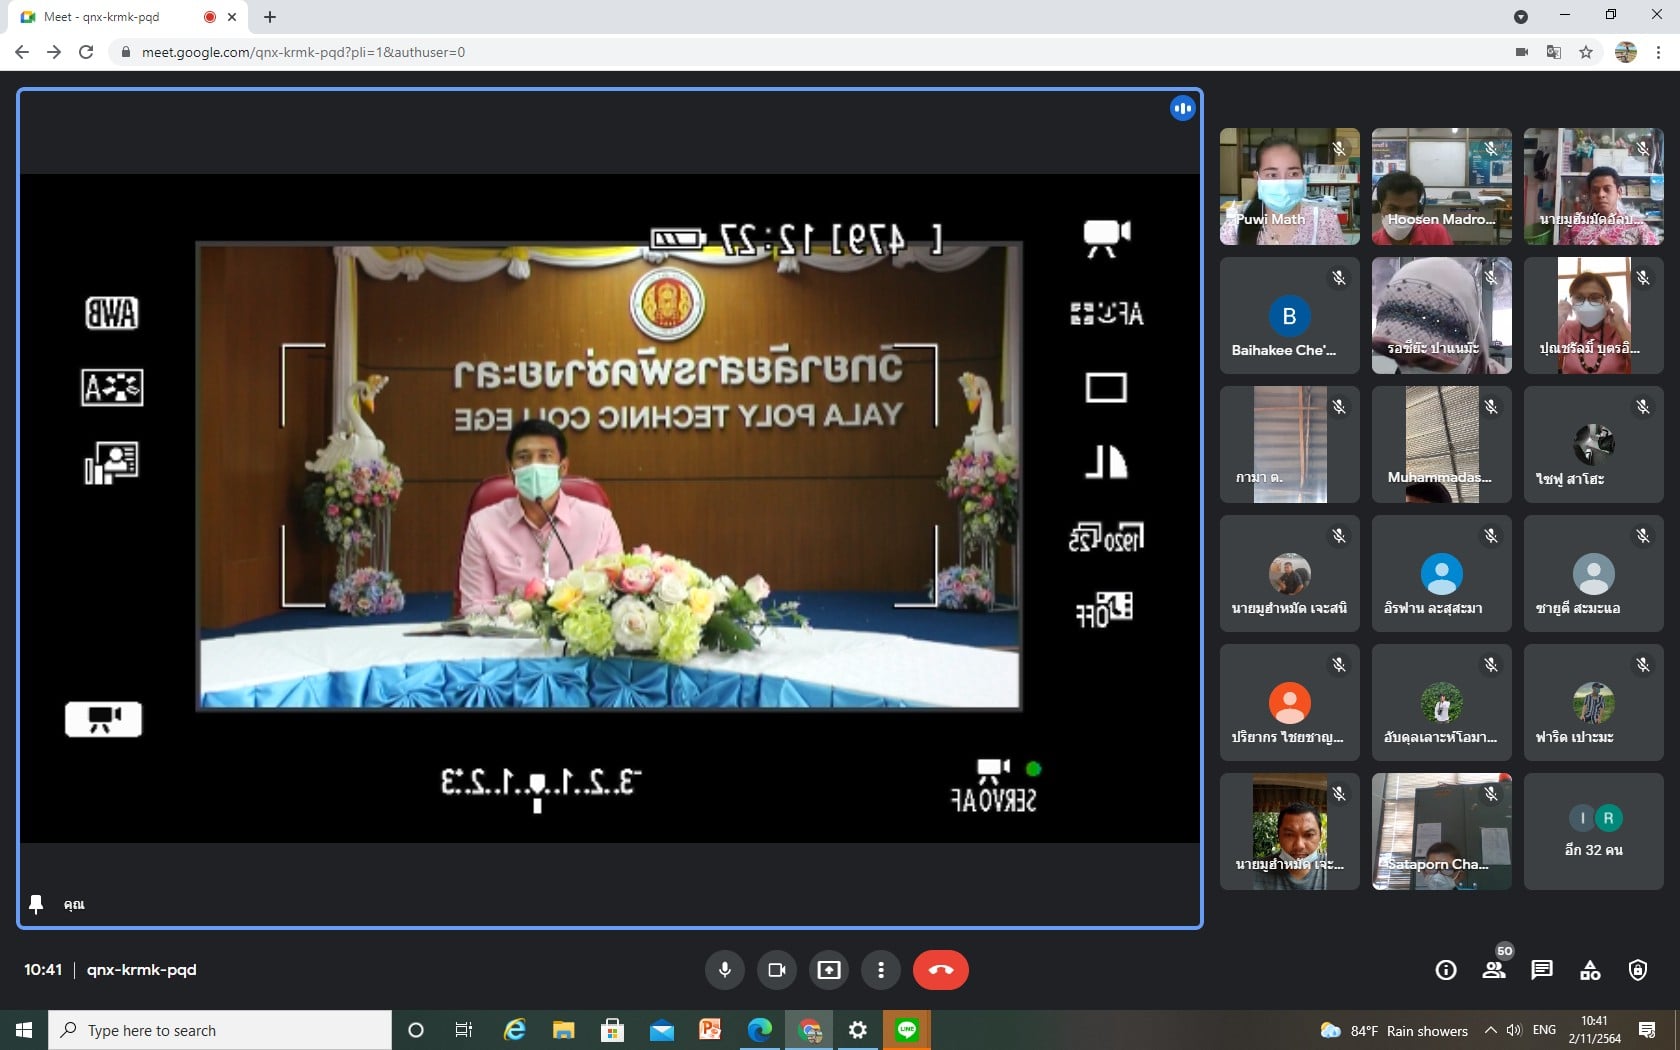
Task: Click the Type here to search box
Action: pos(220,1030)
